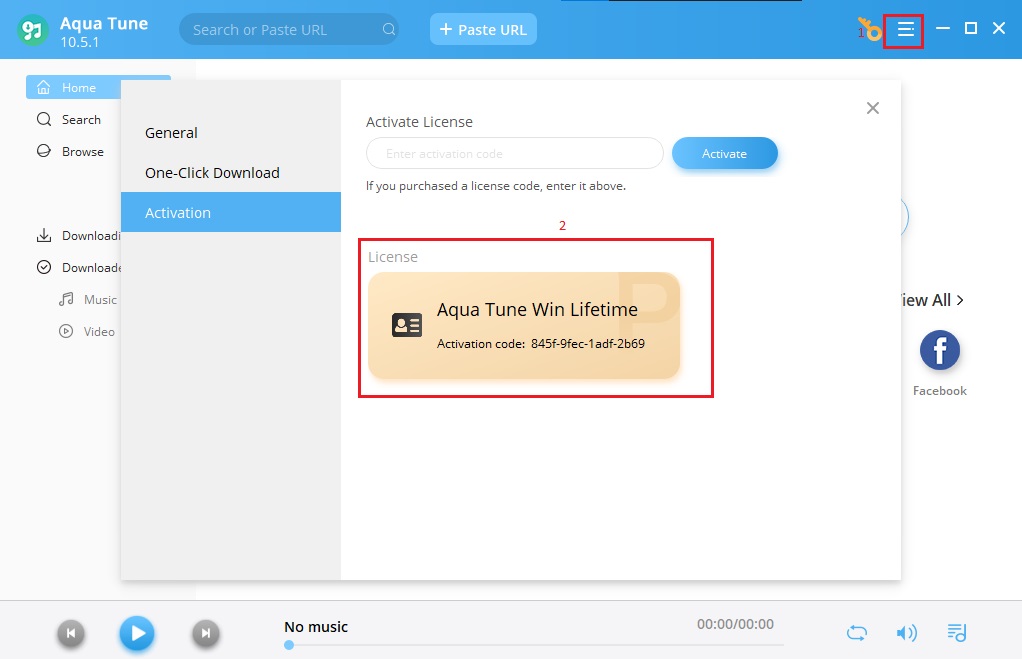Screen dimensions: 1022x659
Task: Focus the Search or Paste URL box
Action: pyautogui.click(x=289, y=29)
